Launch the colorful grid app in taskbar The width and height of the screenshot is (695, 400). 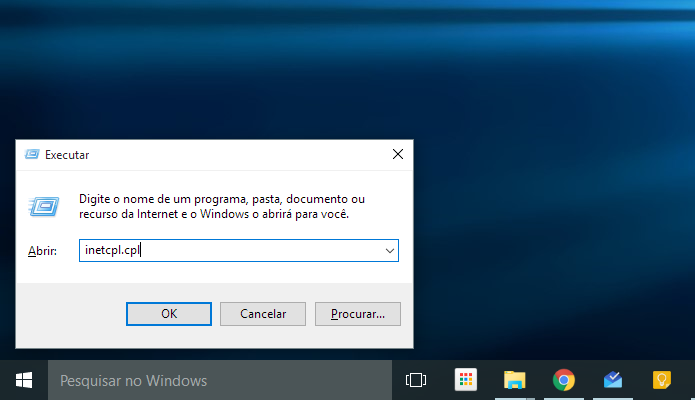pos(465,380)
